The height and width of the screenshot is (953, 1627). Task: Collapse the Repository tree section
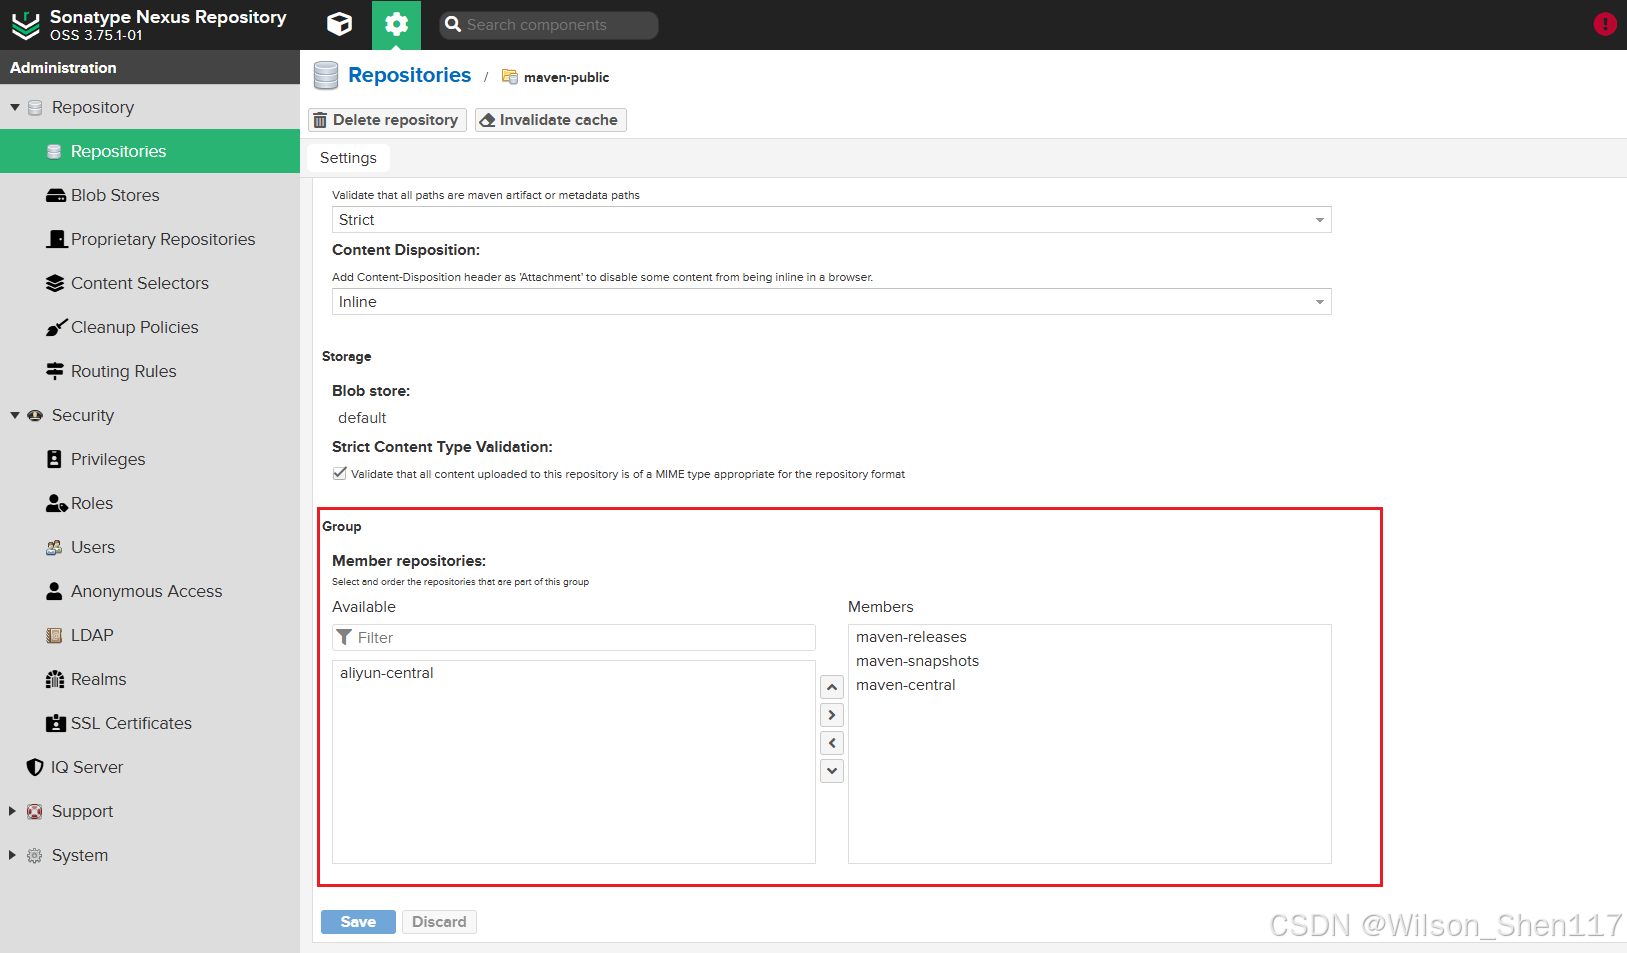(15, 107)
